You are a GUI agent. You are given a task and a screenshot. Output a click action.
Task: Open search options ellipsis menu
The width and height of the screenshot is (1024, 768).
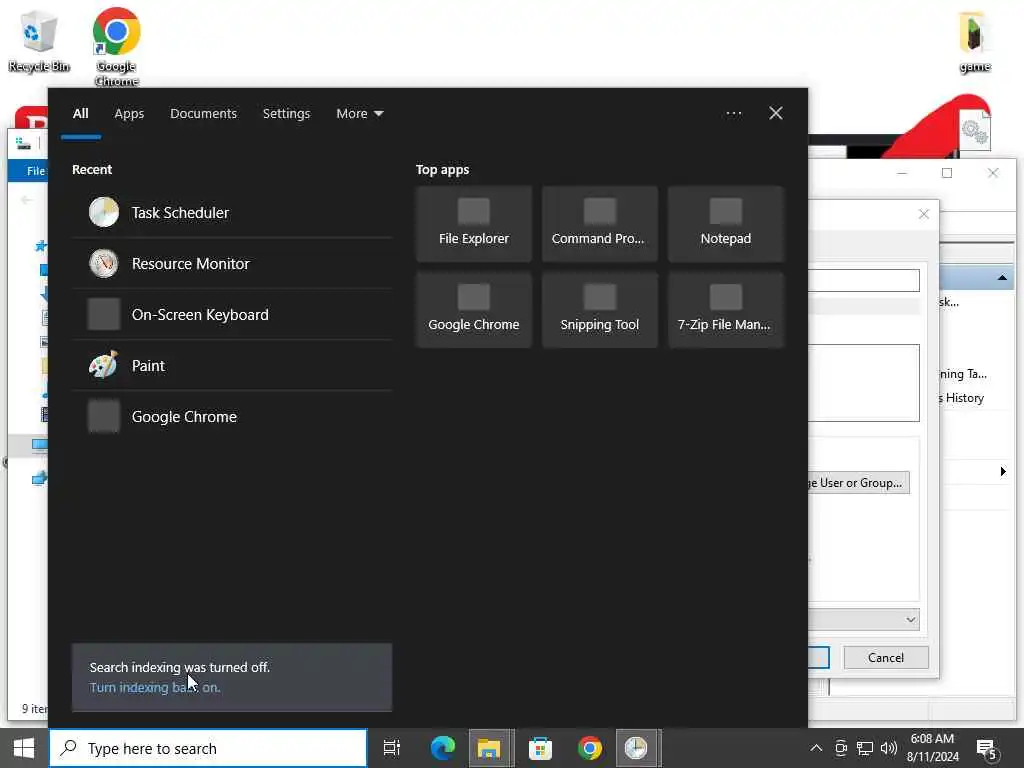click(733, 114)
